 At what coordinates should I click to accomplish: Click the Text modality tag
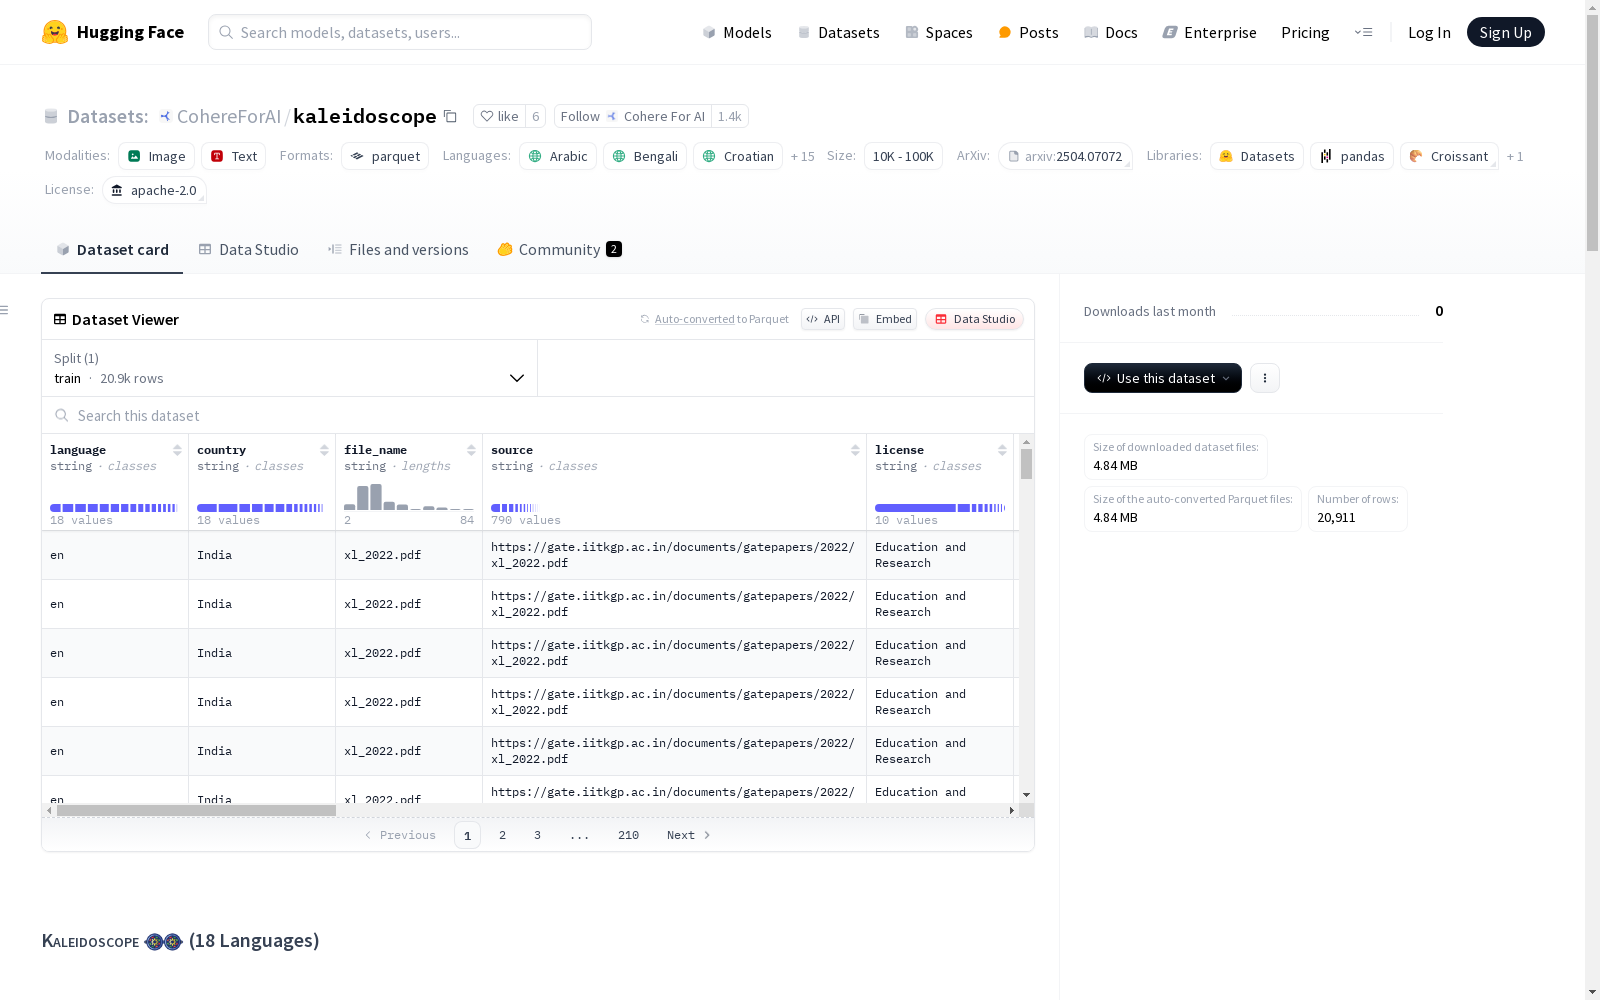[233, 156]
